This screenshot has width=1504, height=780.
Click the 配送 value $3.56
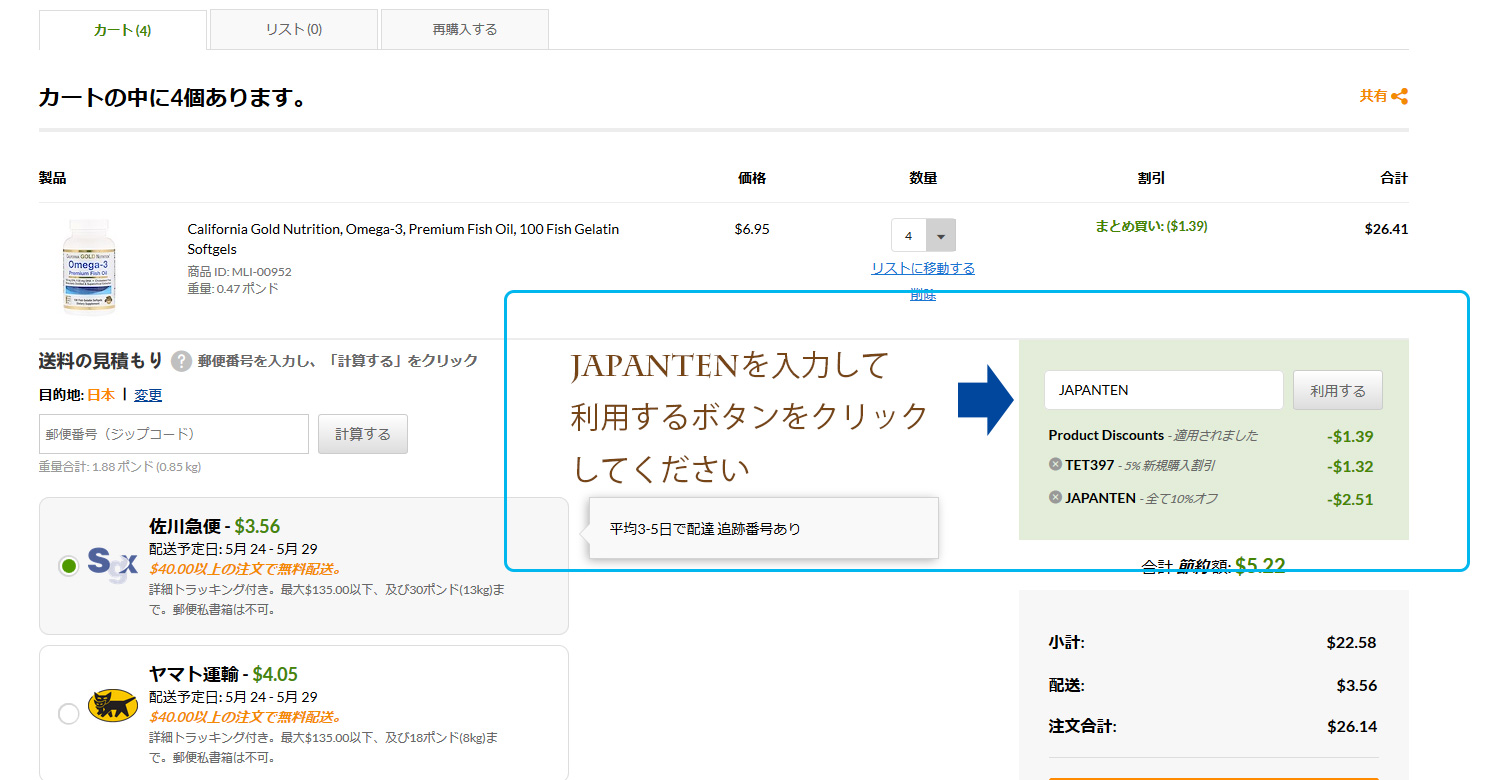(1357, 686)
